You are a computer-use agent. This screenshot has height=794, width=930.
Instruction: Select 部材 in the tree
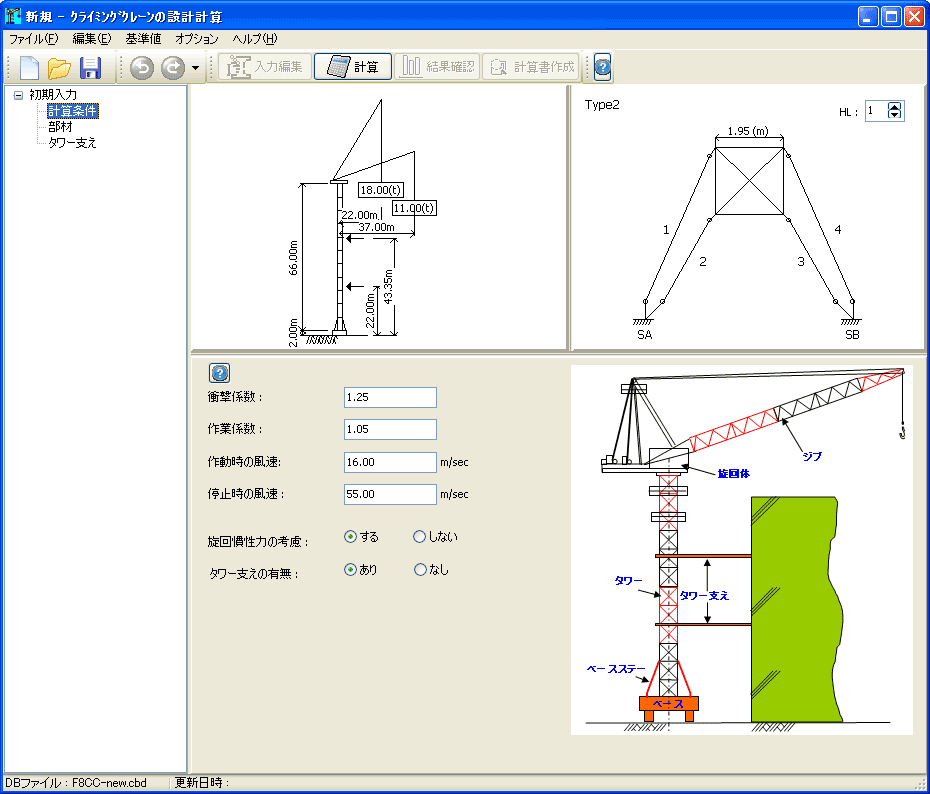pyautogui.click(x=60, y=127)
